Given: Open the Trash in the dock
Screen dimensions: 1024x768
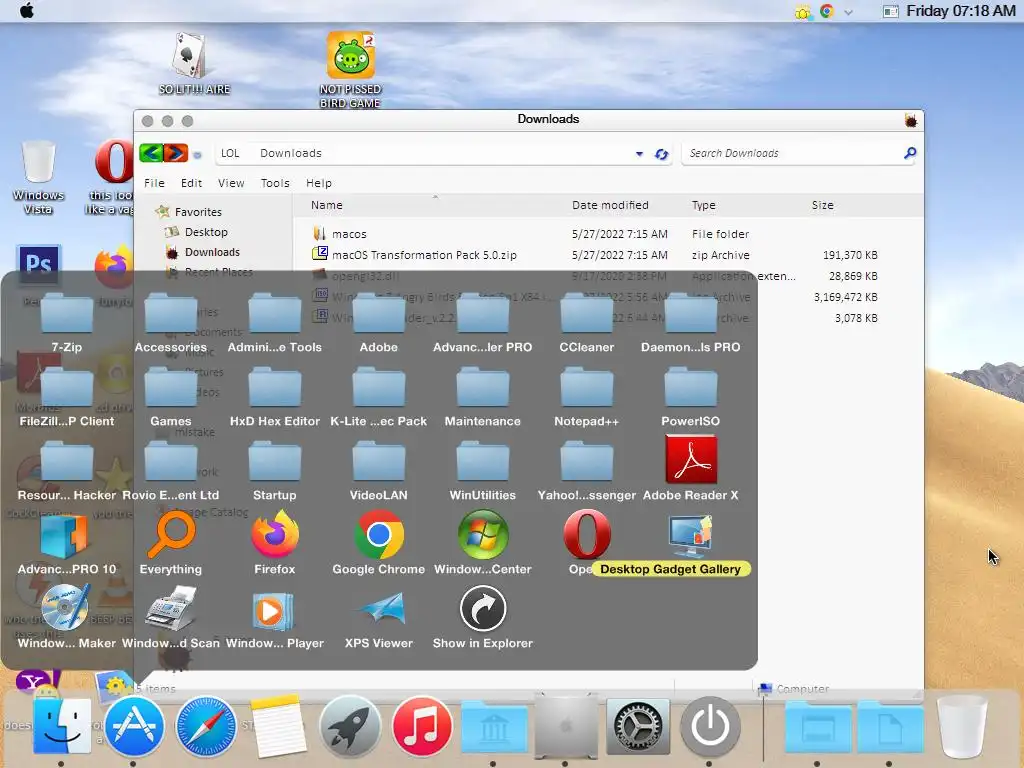Looking at the screenshot, I should [961, 727].
